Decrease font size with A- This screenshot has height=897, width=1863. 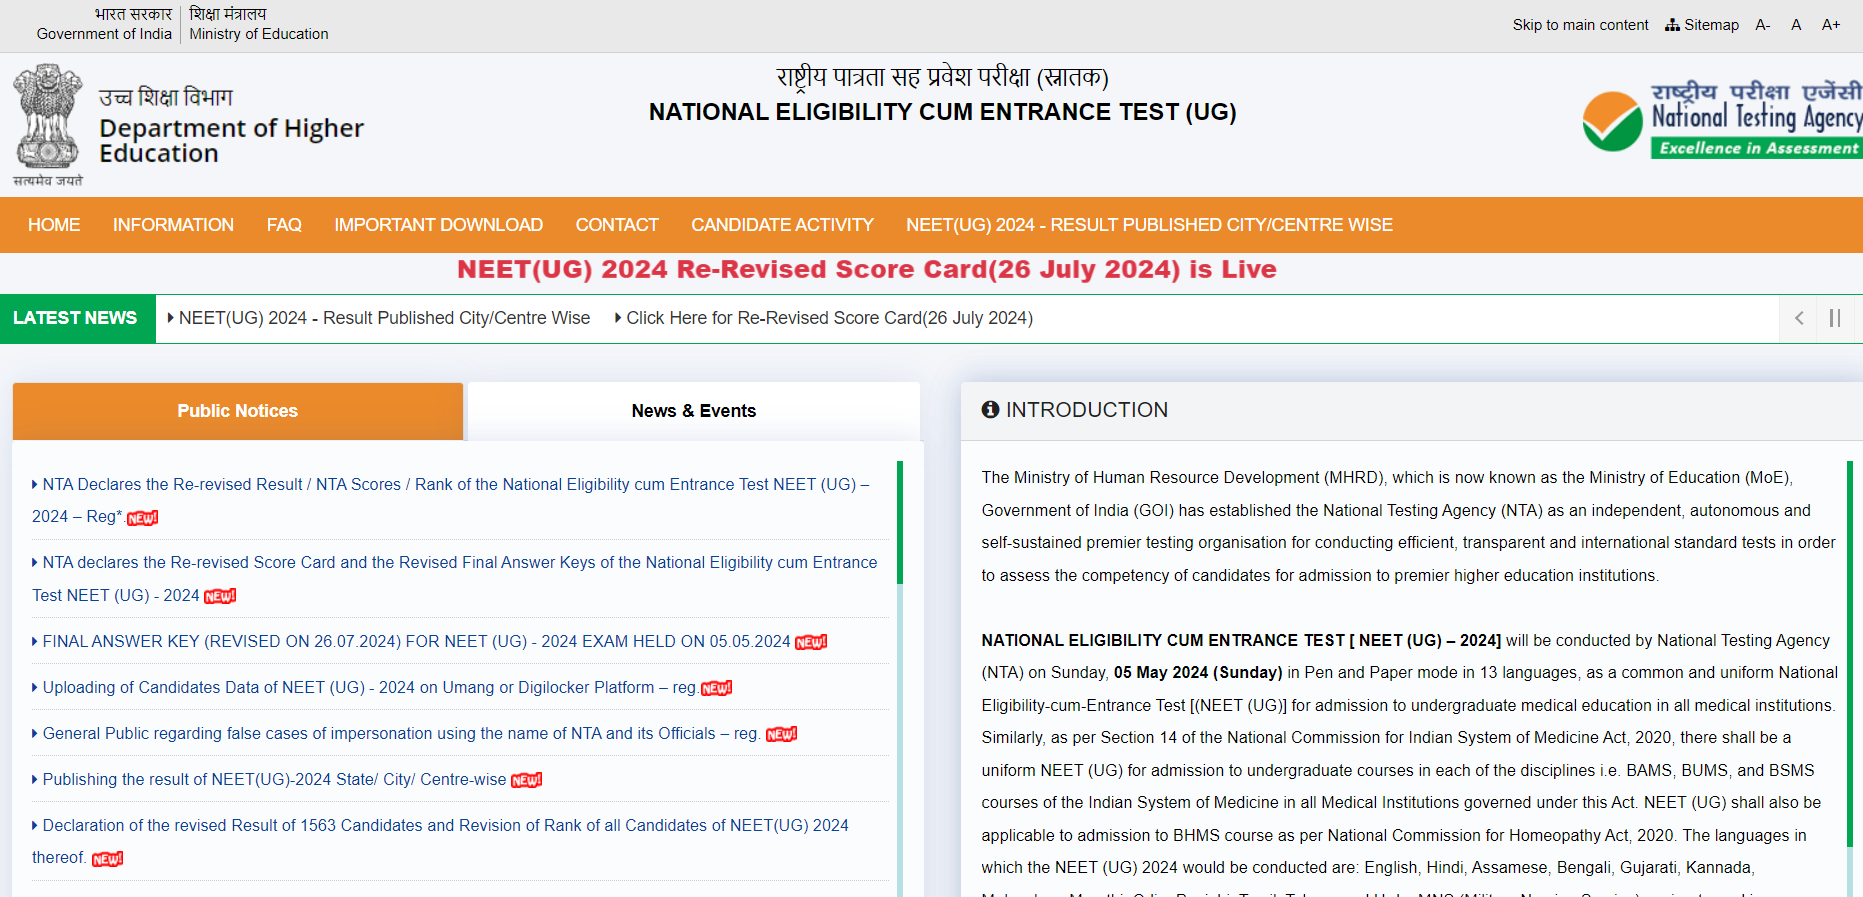(1763, 25)
